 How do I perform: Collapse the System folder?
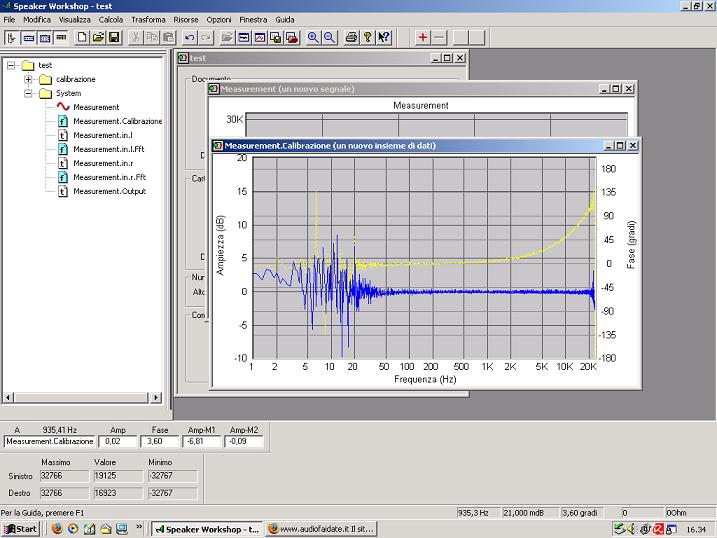28,94
